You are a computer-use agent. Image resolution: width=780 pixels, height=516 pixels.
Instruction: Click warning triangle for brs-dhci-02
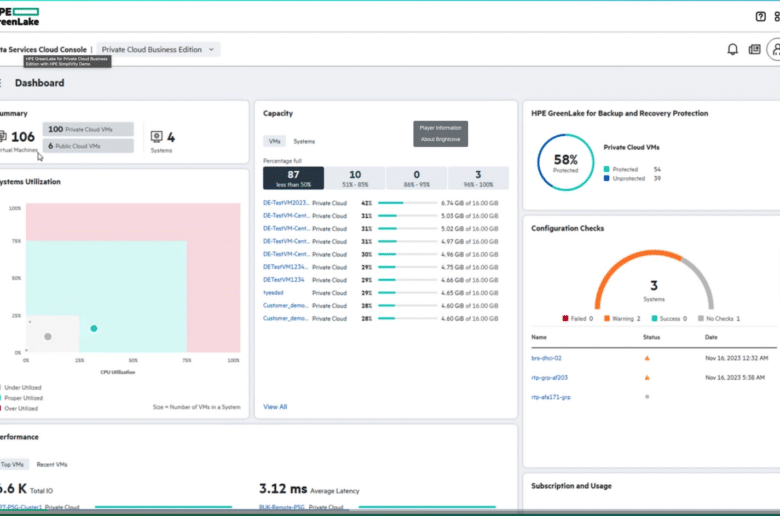(x=647, y=358)
